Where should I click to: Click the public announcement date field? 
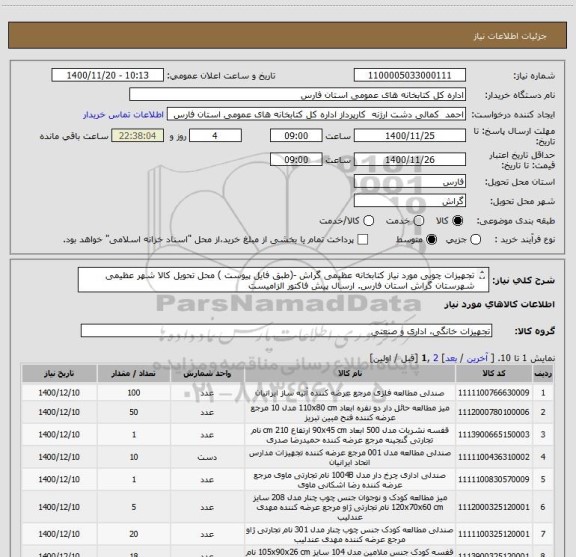pyautogui.click(x=108, y=75)
